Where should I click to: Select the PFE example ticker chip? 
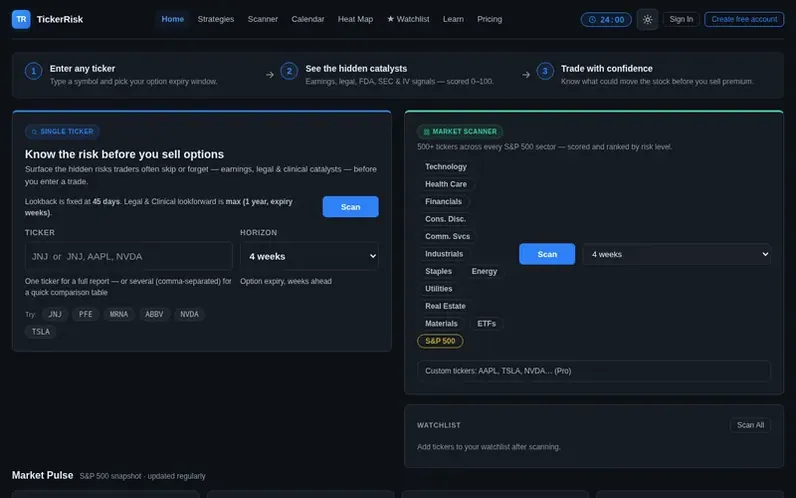click(85, 314)
